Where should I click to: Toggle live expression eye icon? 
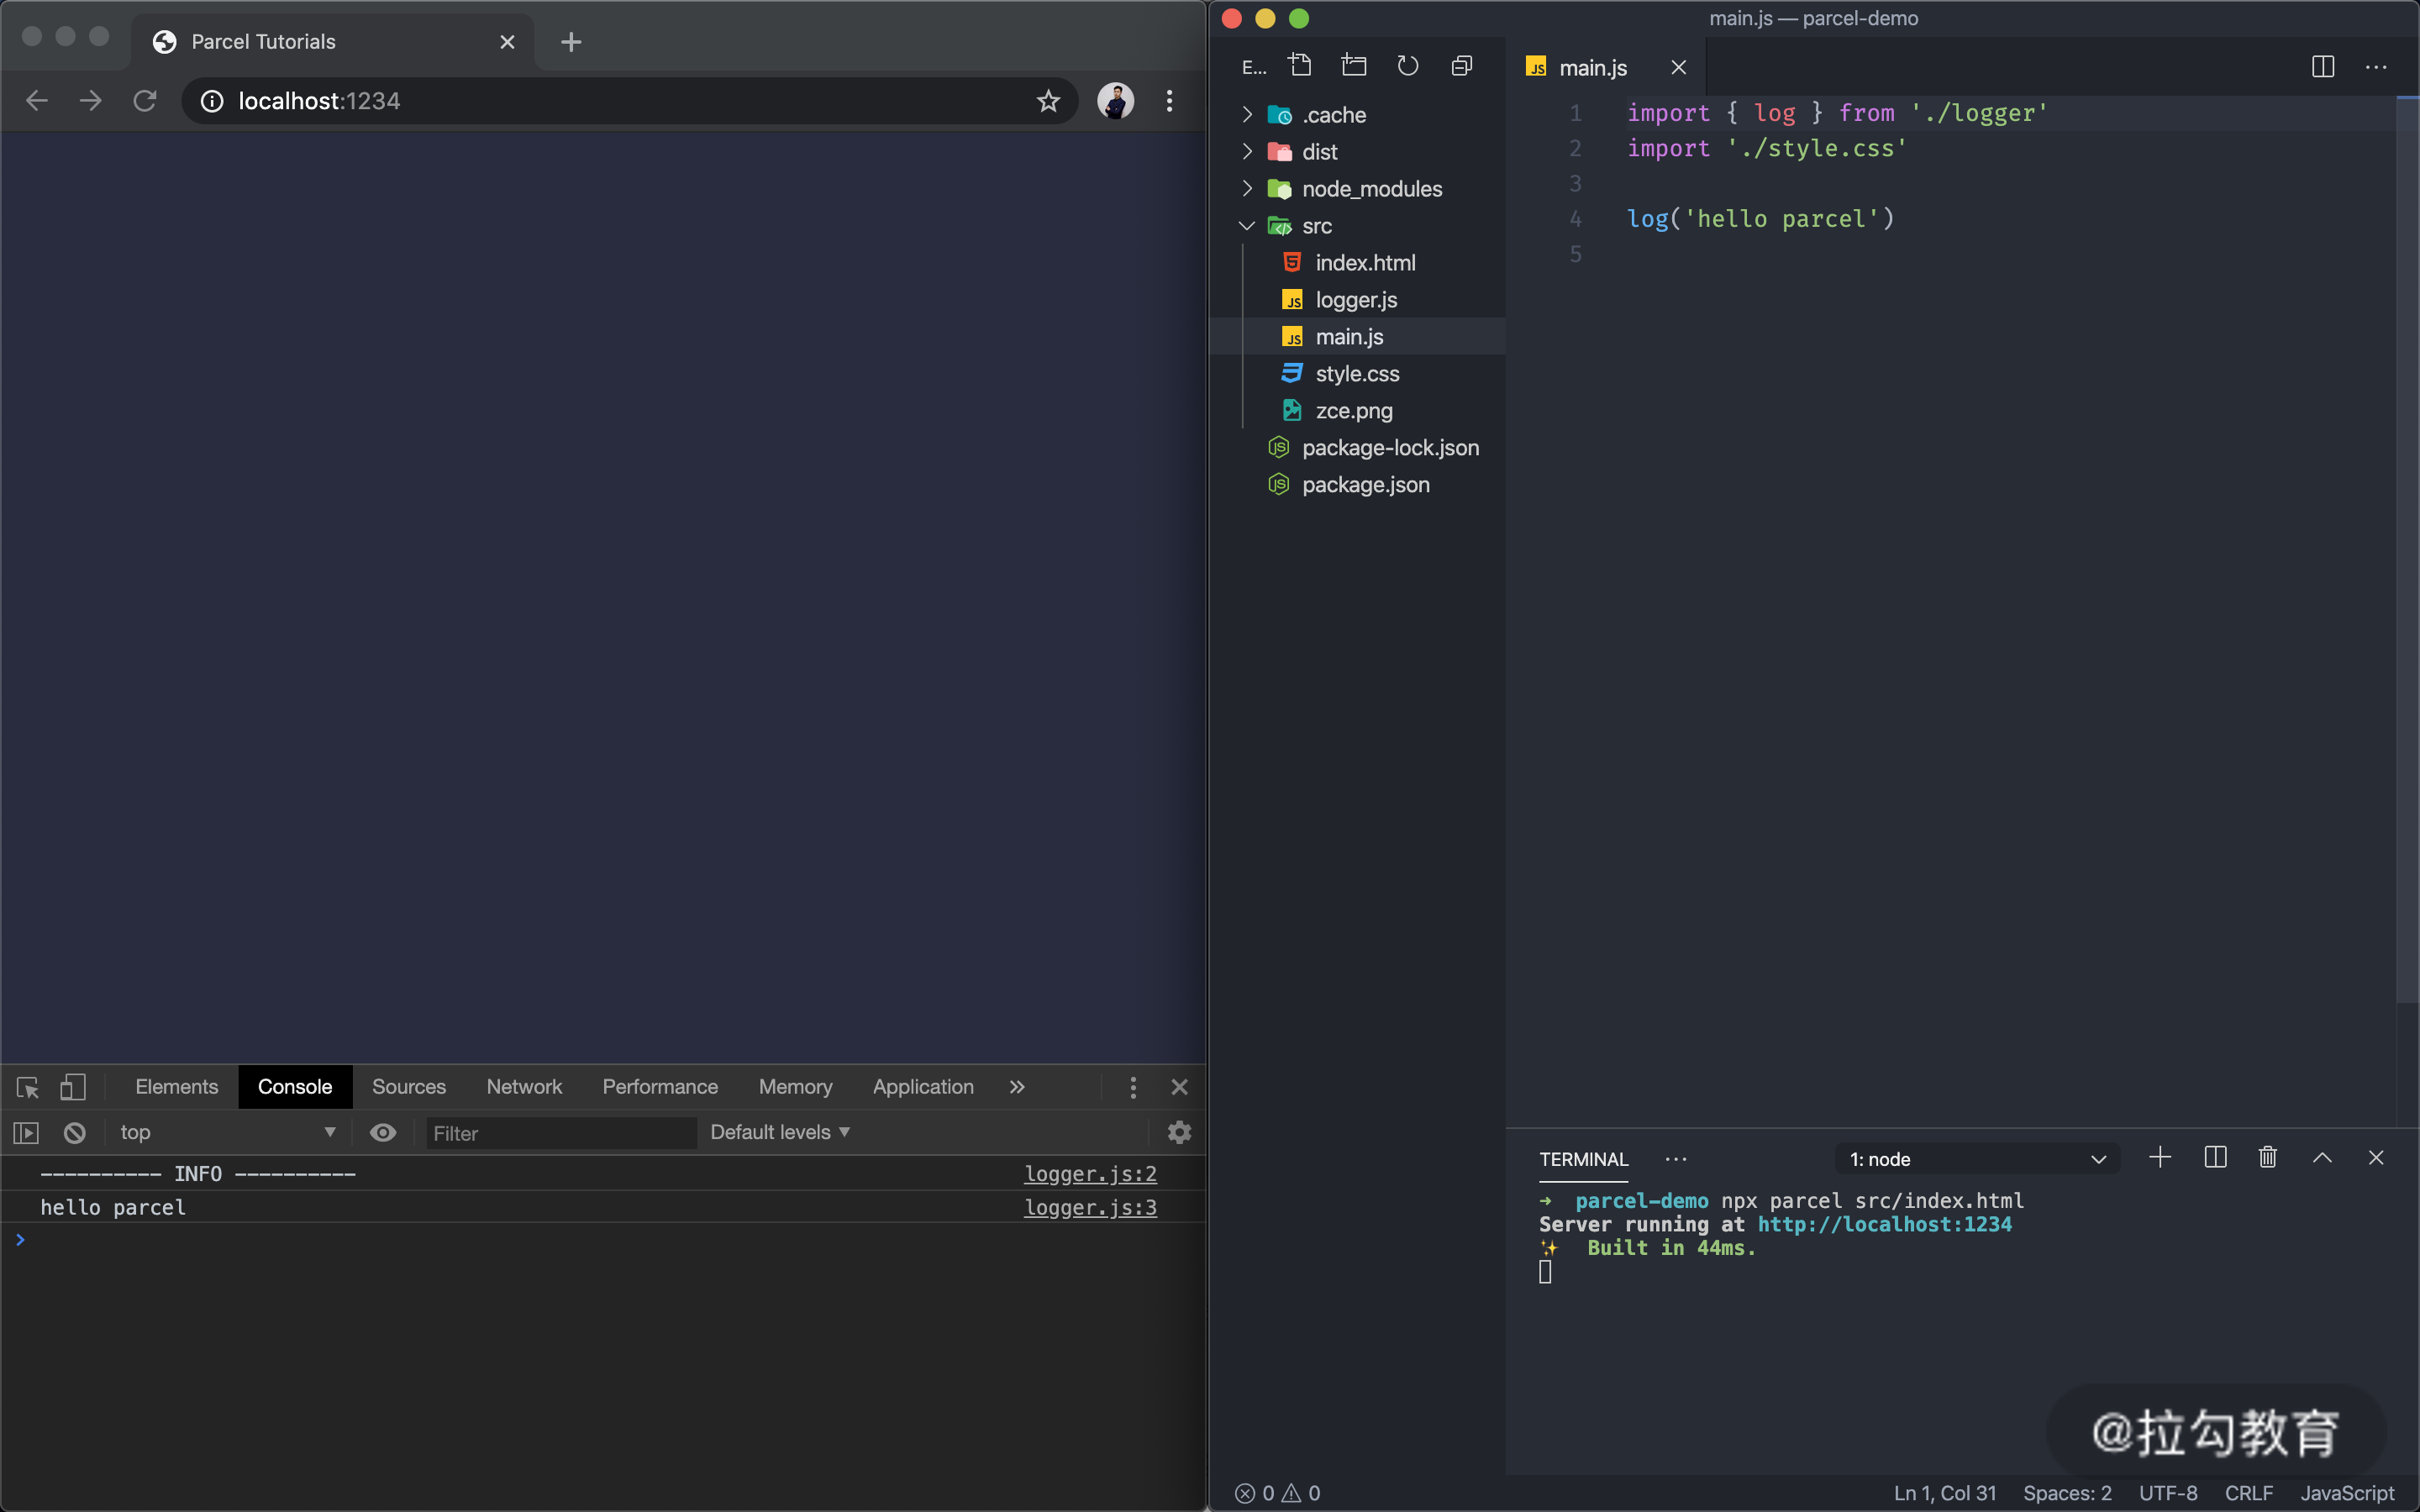[x=383, y=1133]
